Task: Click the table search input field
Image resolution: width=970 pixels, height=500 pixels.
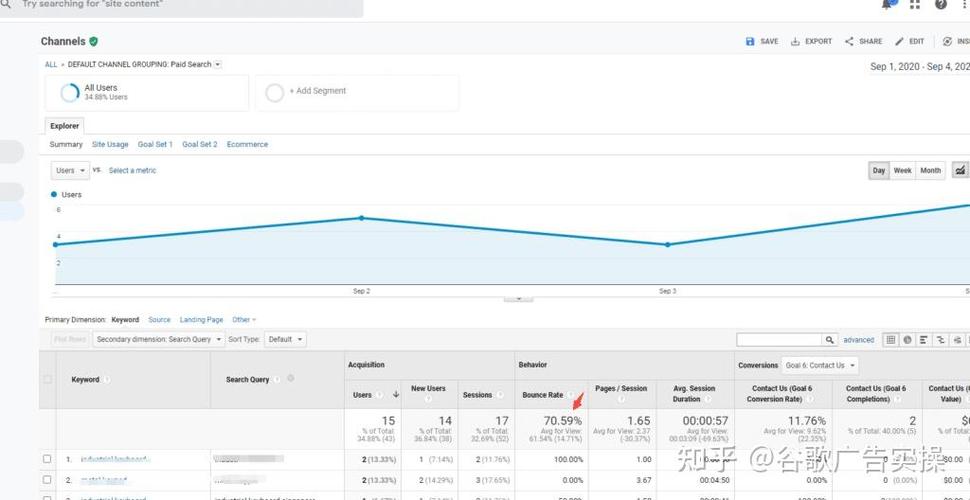Action: tap(780, 340)
